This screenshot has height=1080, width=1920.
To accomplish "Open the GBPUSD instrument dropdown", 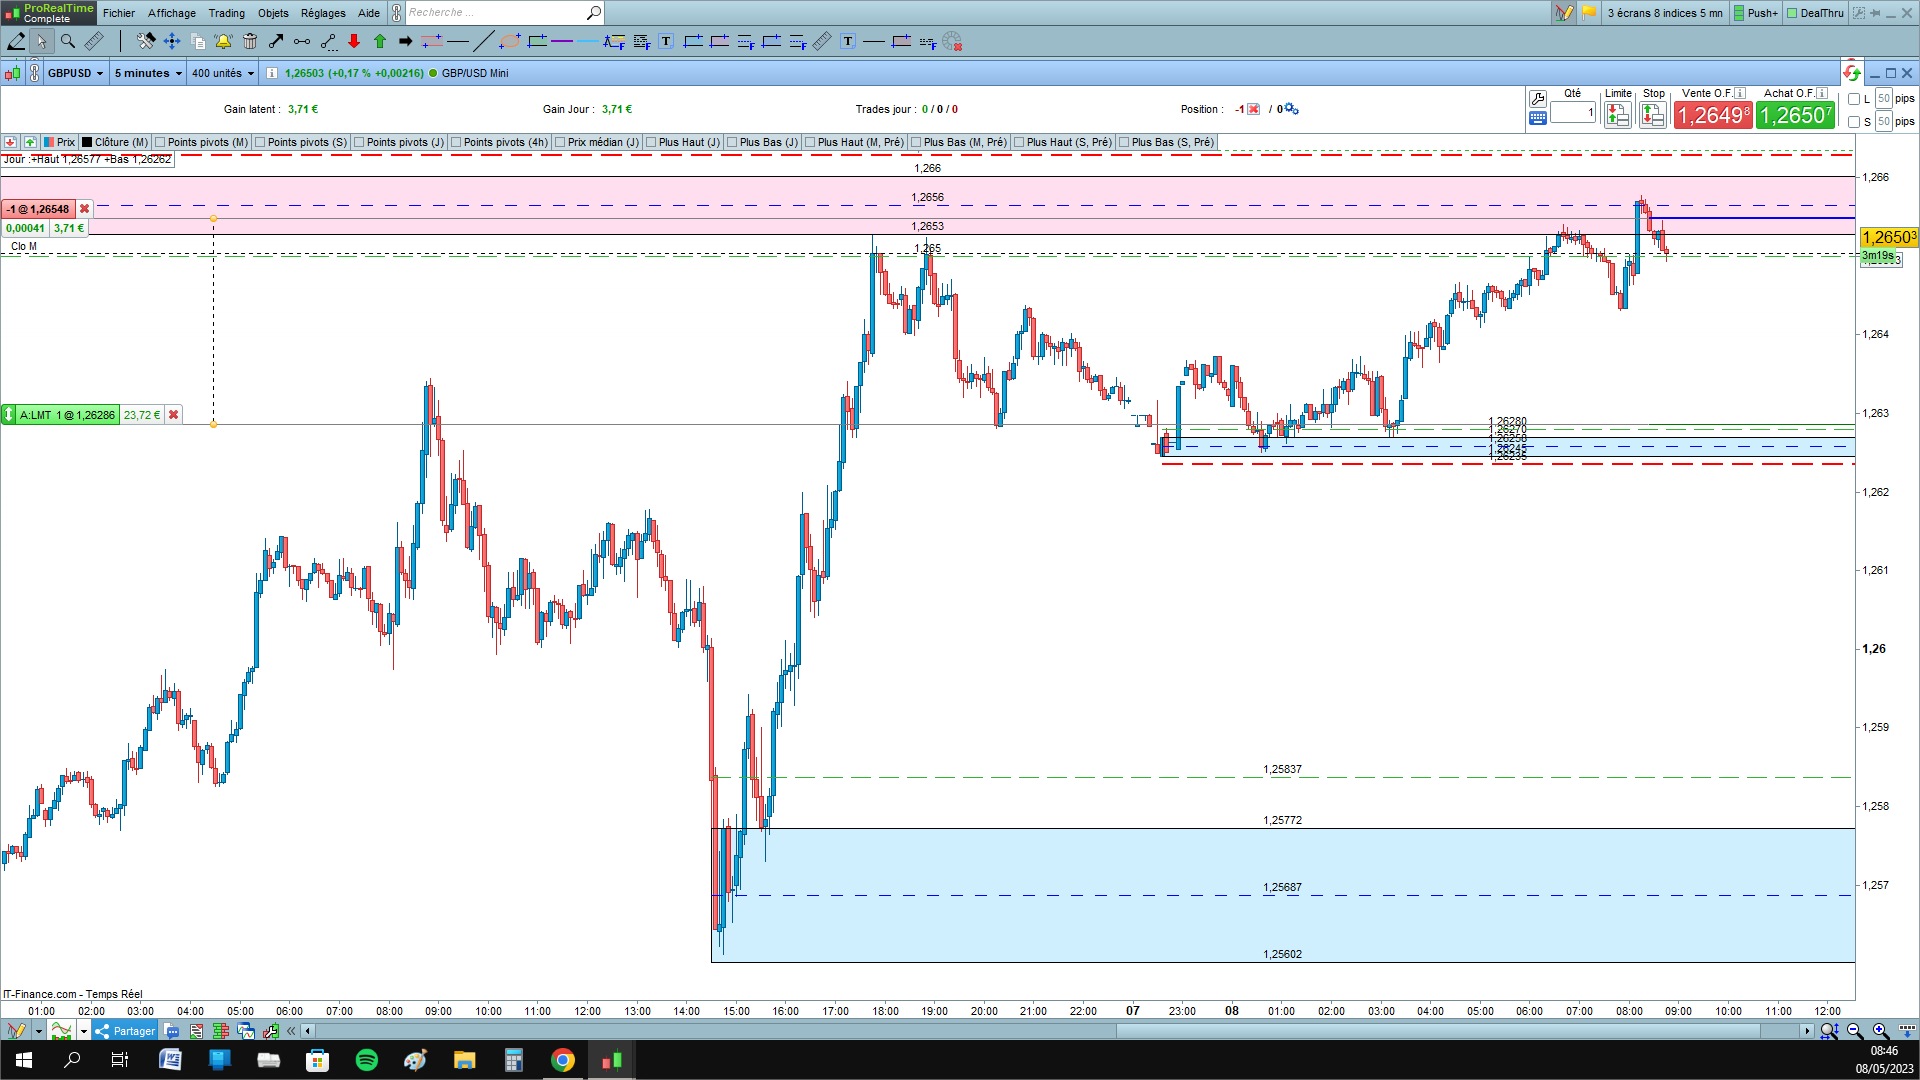I will 76,73.
